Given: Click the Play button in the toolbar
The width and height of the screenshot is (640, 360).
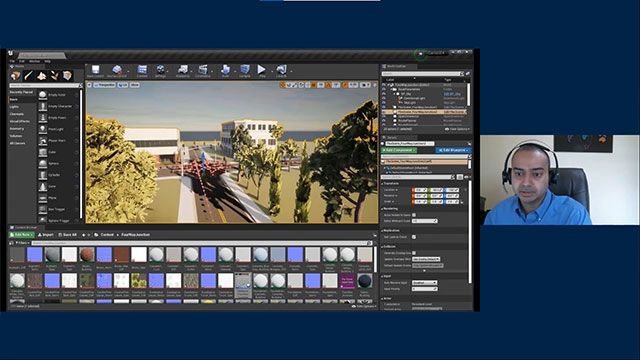Looking at the screenshot, I should [262, 69].
